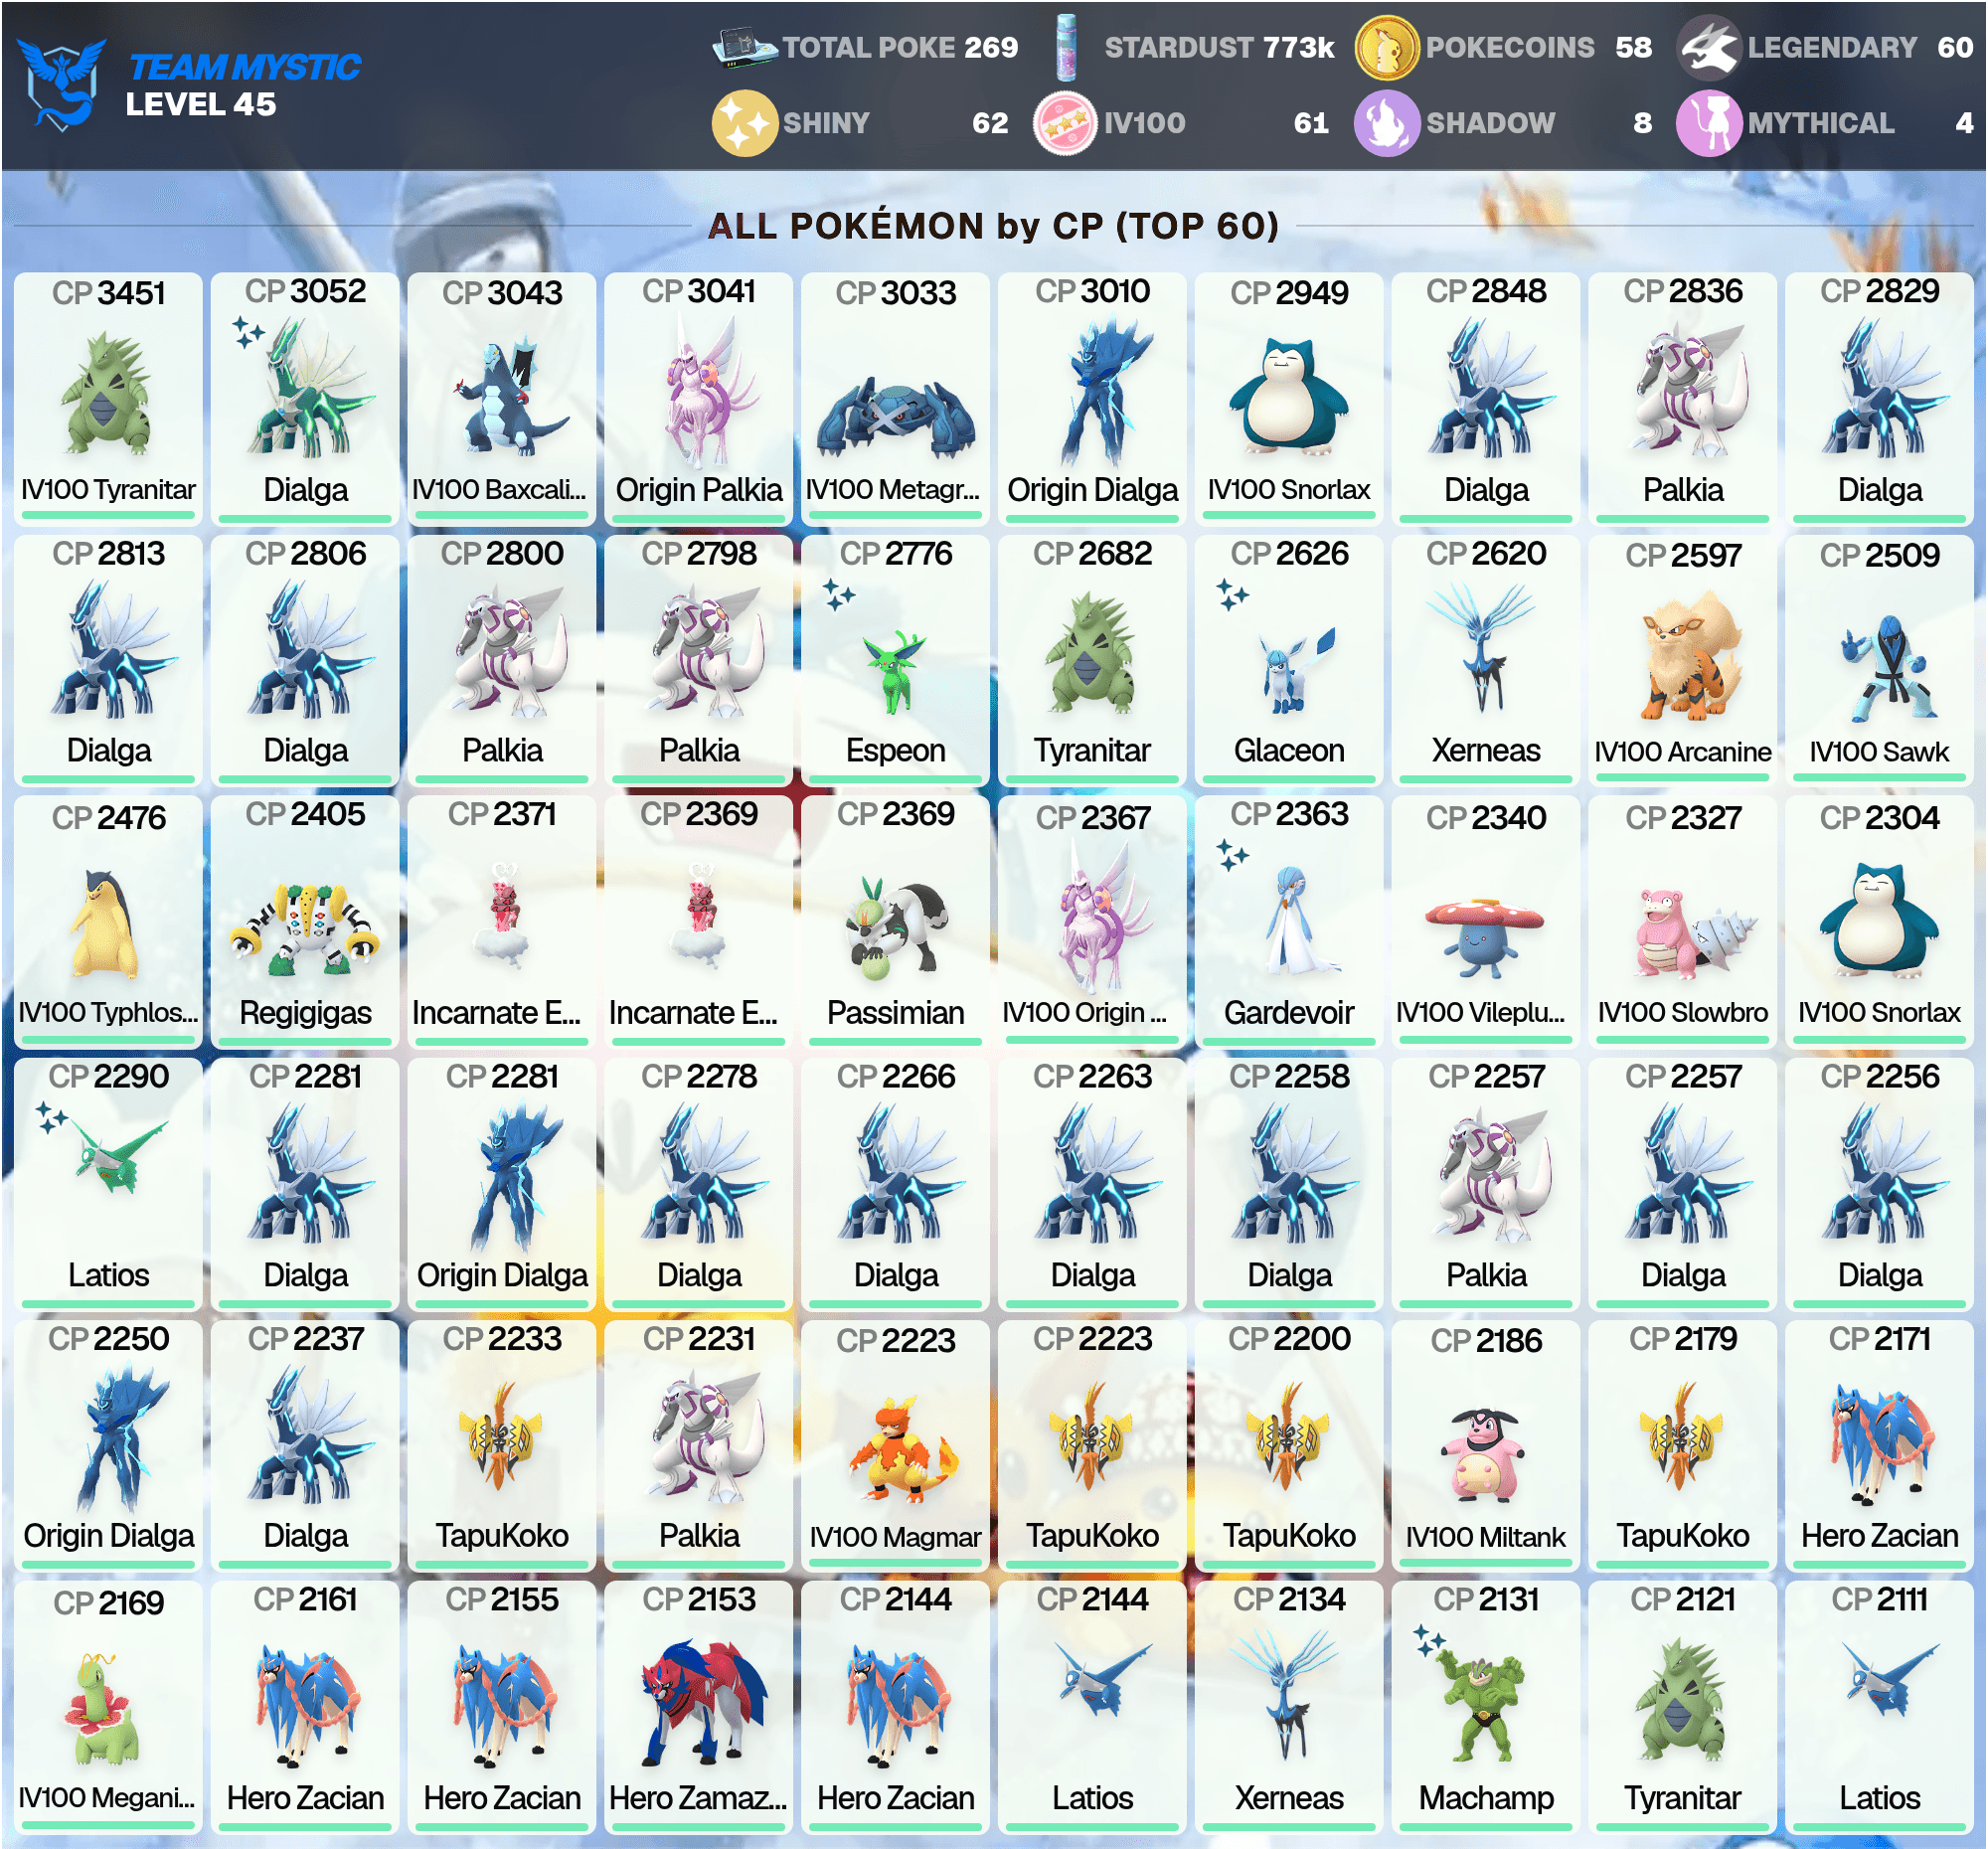Click the Total Poke device icon

[x=744, y=47]
